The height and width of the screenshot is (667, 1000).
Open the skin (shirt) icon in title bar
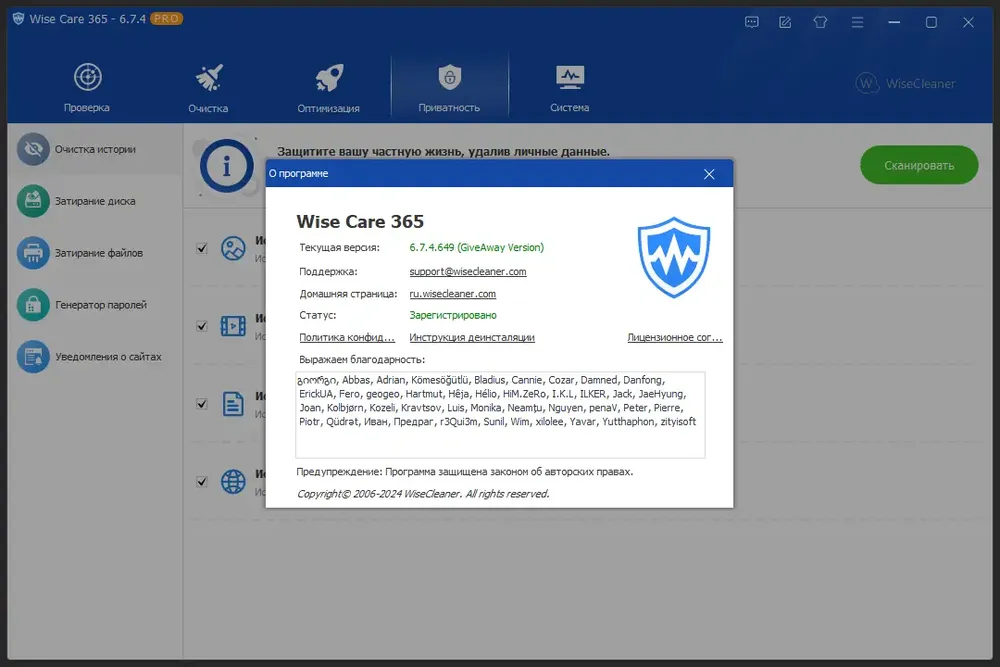point(820,22)
